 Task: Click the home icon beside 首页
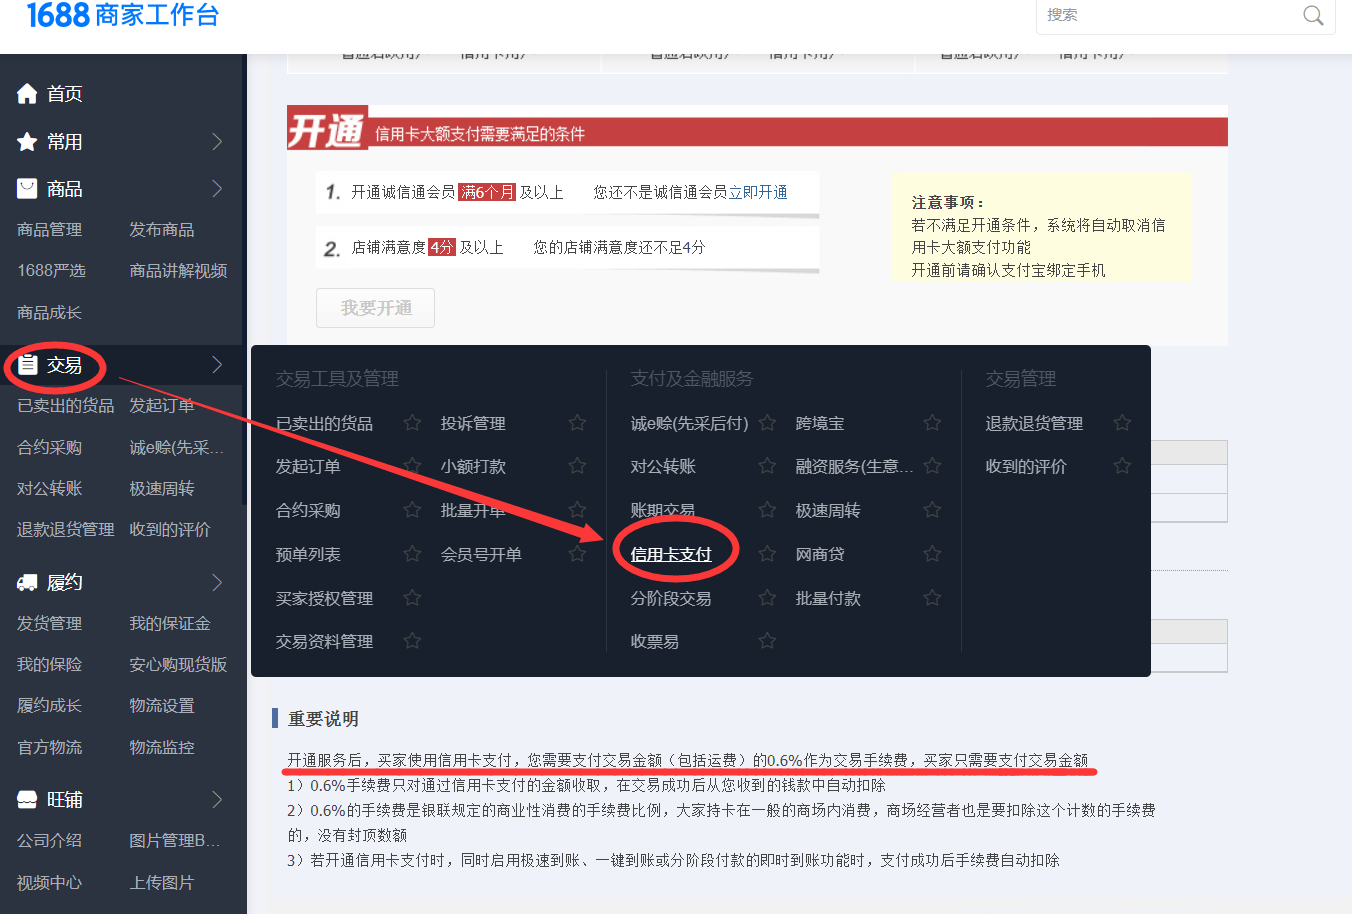[x=27, y=94]
